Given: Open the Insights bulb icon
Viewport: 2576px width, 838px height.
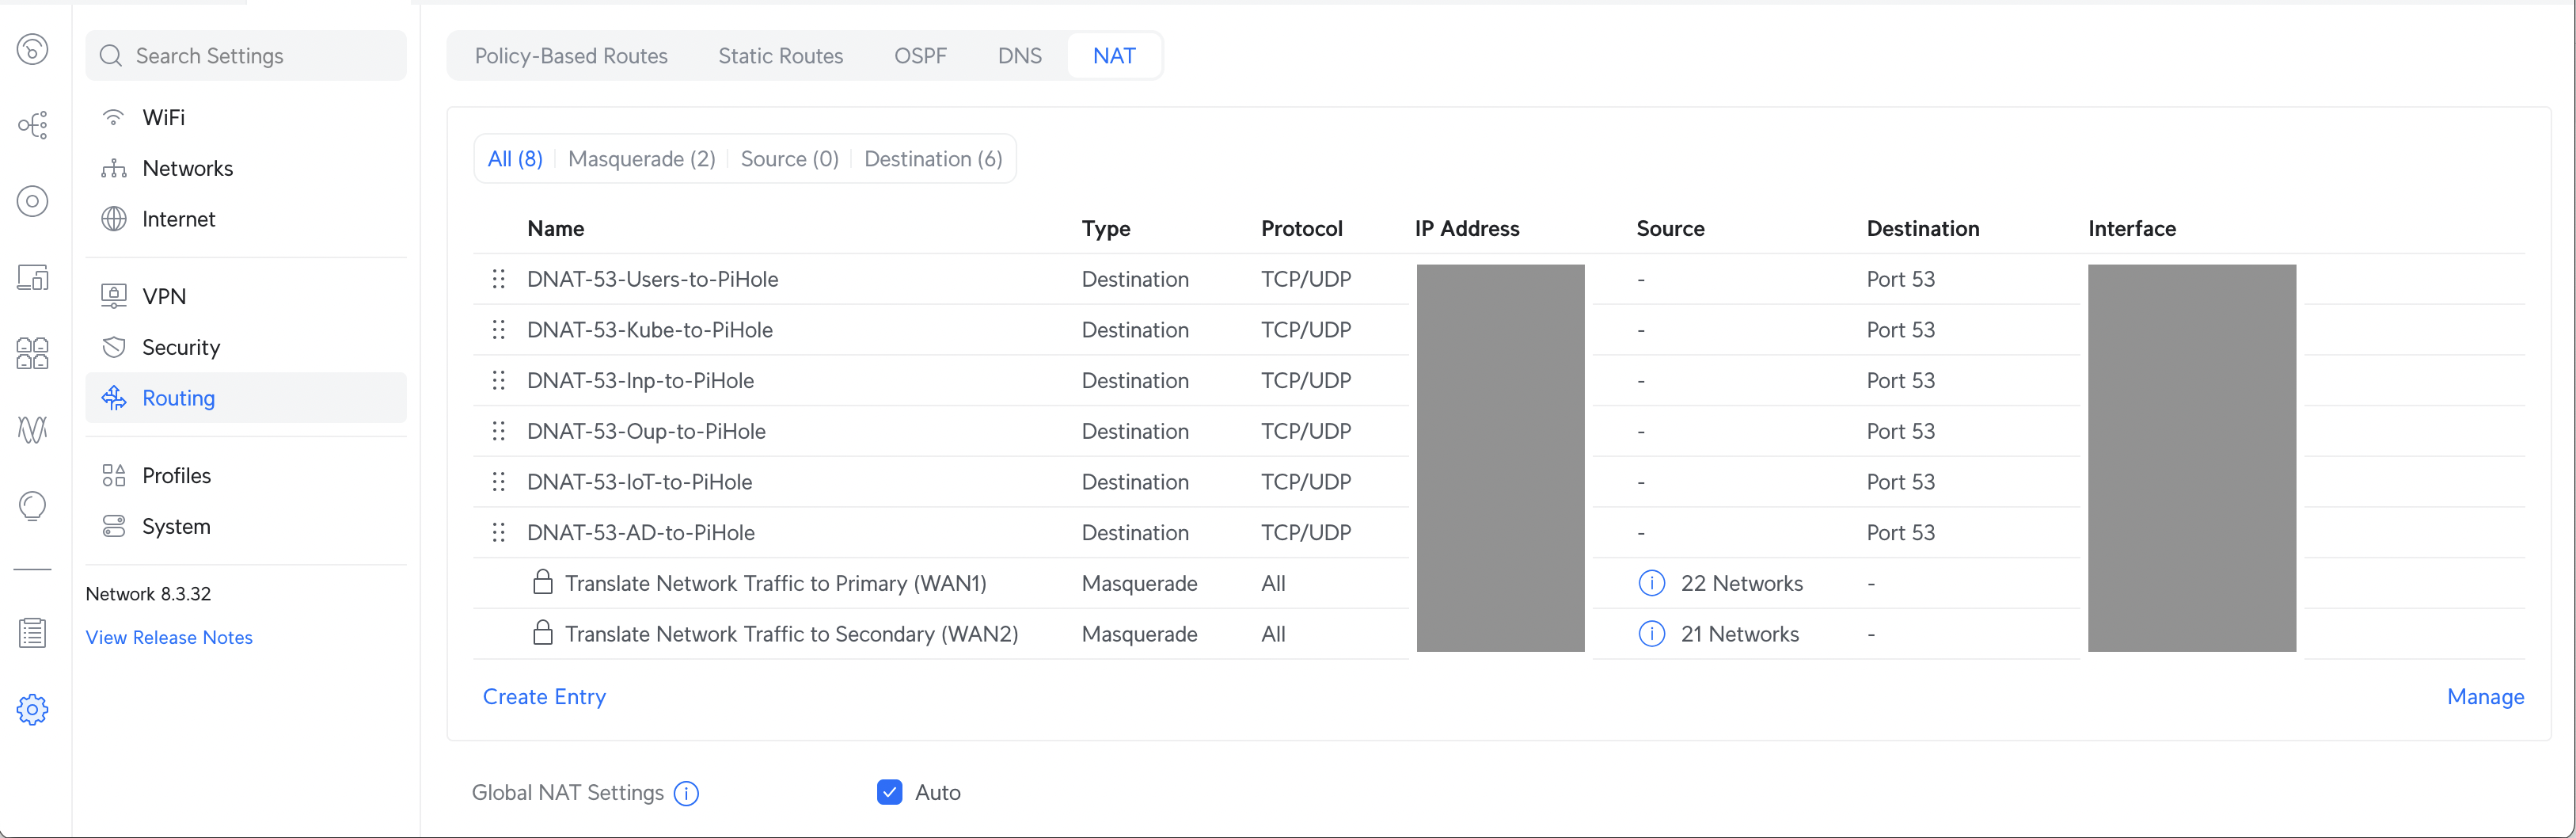Looking at the screenshot, I should (x=33, y=506).
